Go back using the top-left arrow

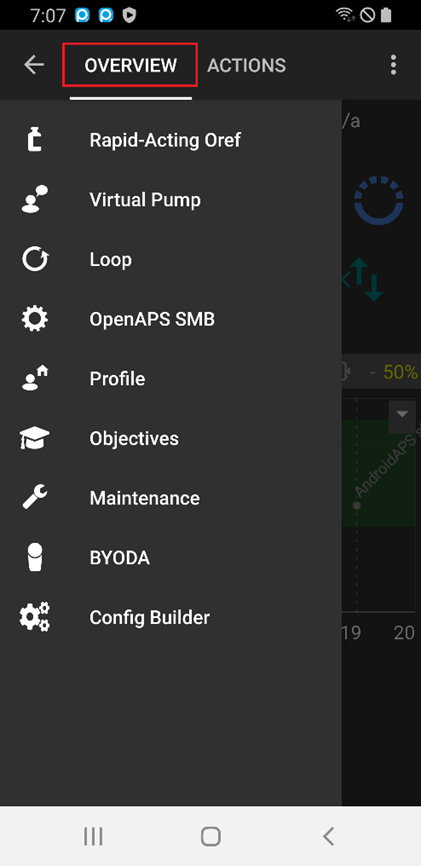pyautogui.click(x=34, y=65)
